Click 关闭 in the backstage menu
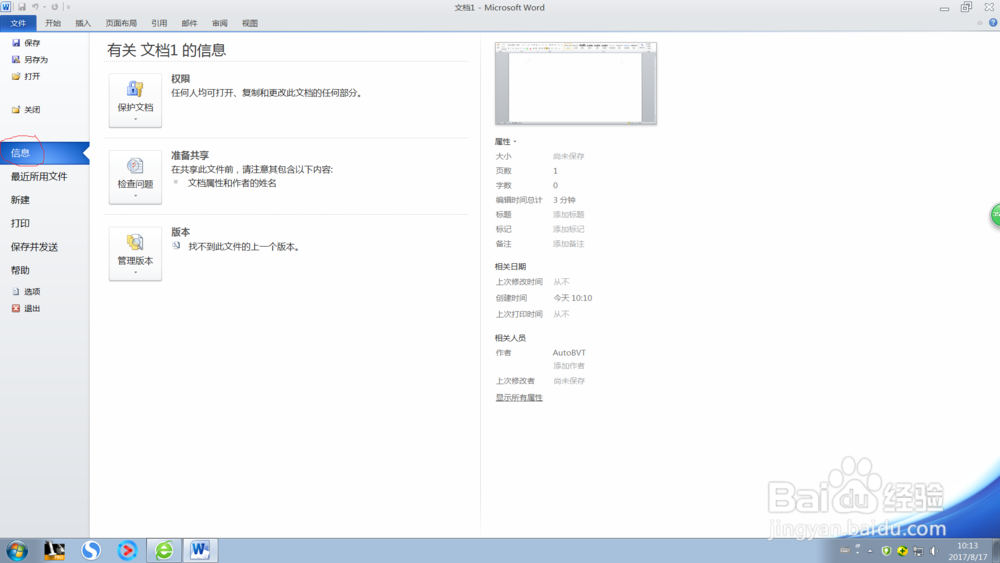The image size is (1000, 563). 26,110
